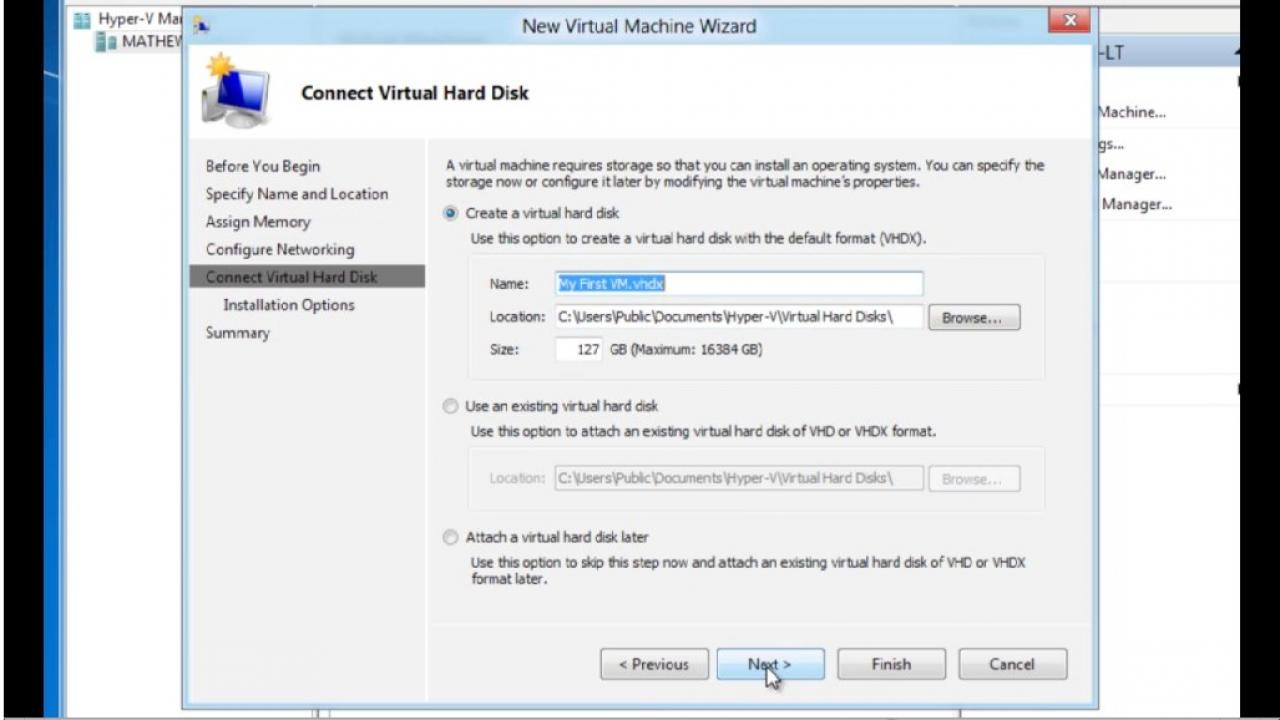This screenshot has width=1280, height=720.
Task: Switch to Assign Memory step
Action: (258, 222)
